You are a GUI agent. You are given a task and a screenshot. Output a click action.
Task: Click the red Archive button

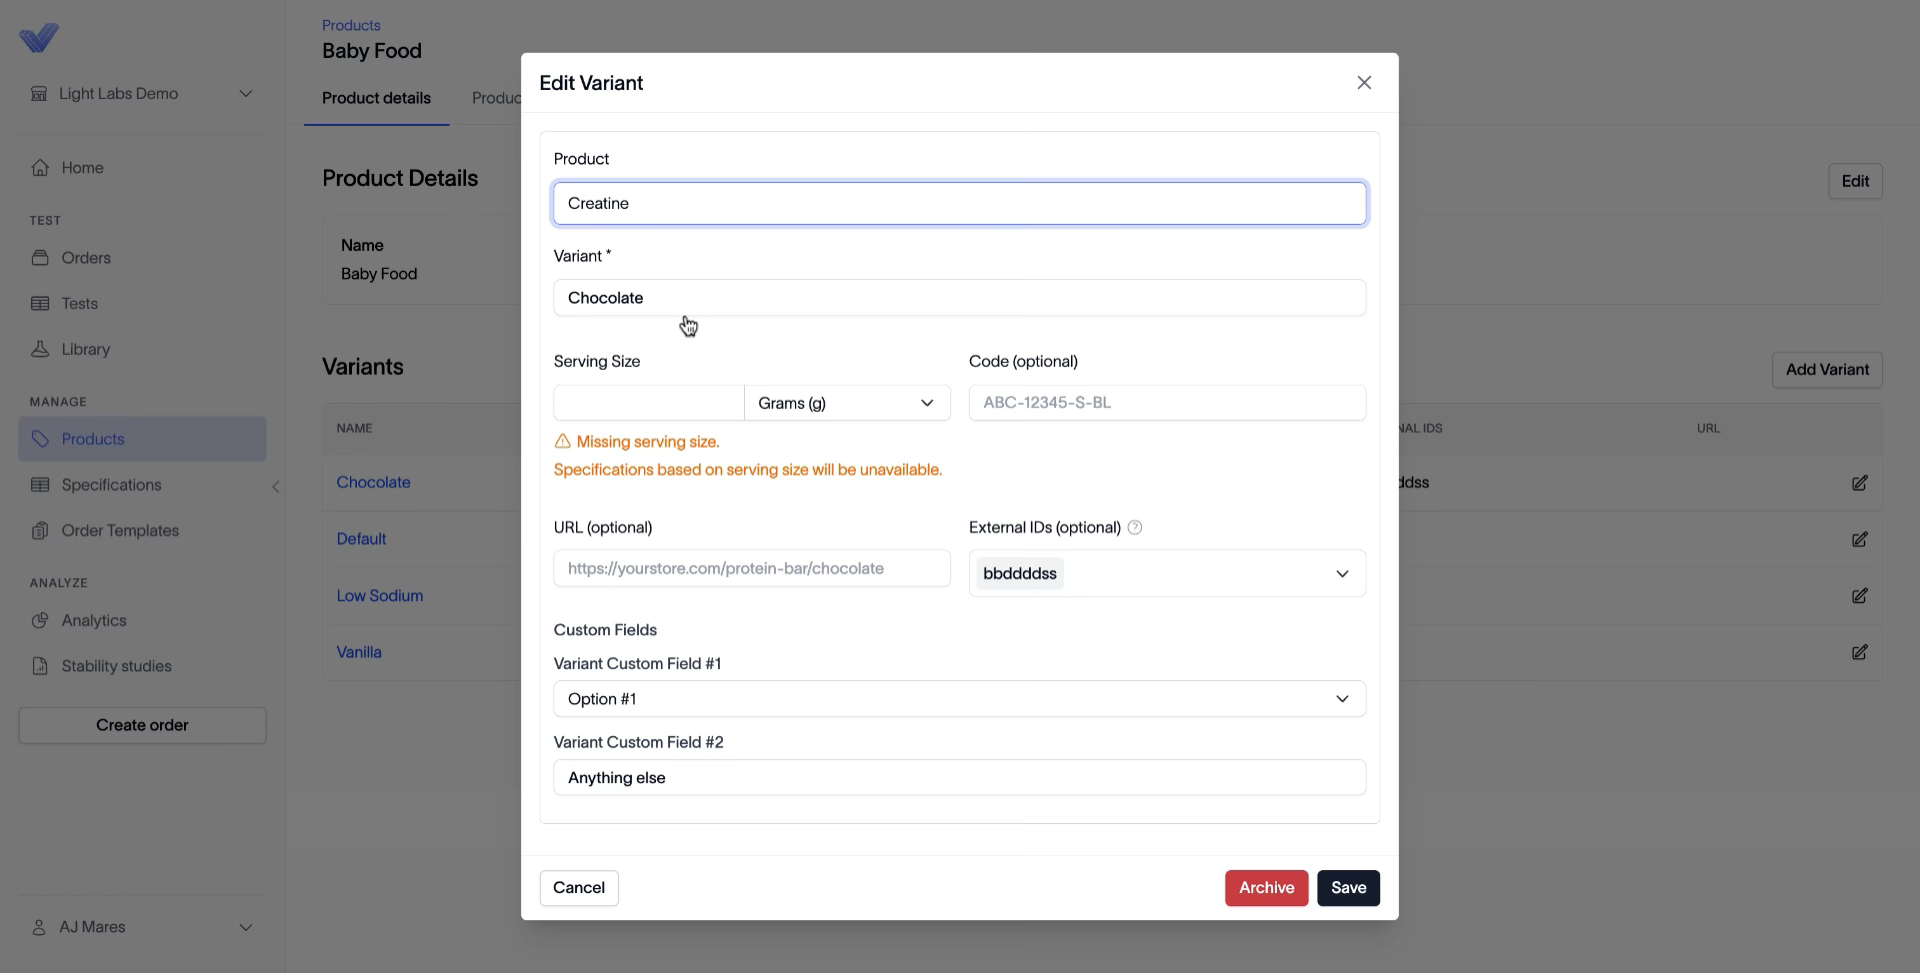click(1266, 888)
